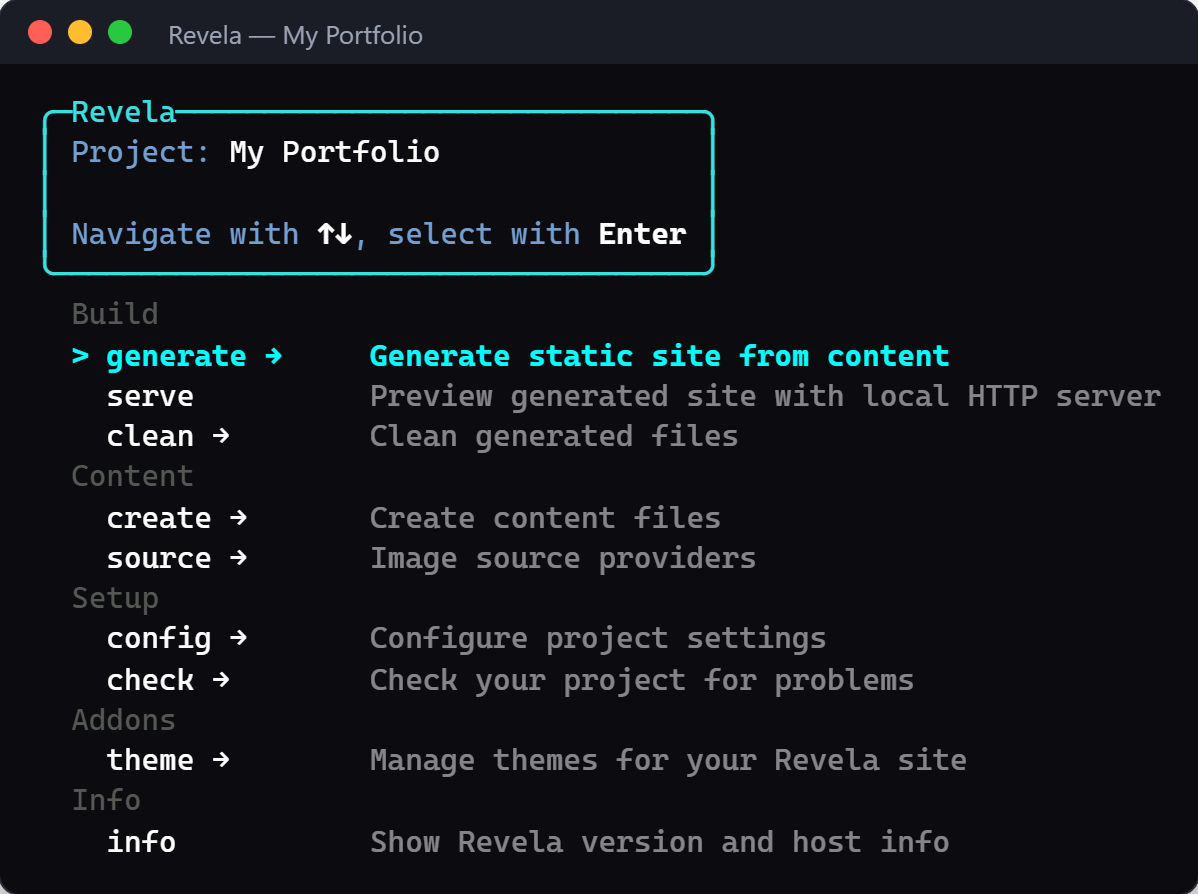Select the create menu entry
Viewport: 1198px width, 894px height.
click(159, 518)
